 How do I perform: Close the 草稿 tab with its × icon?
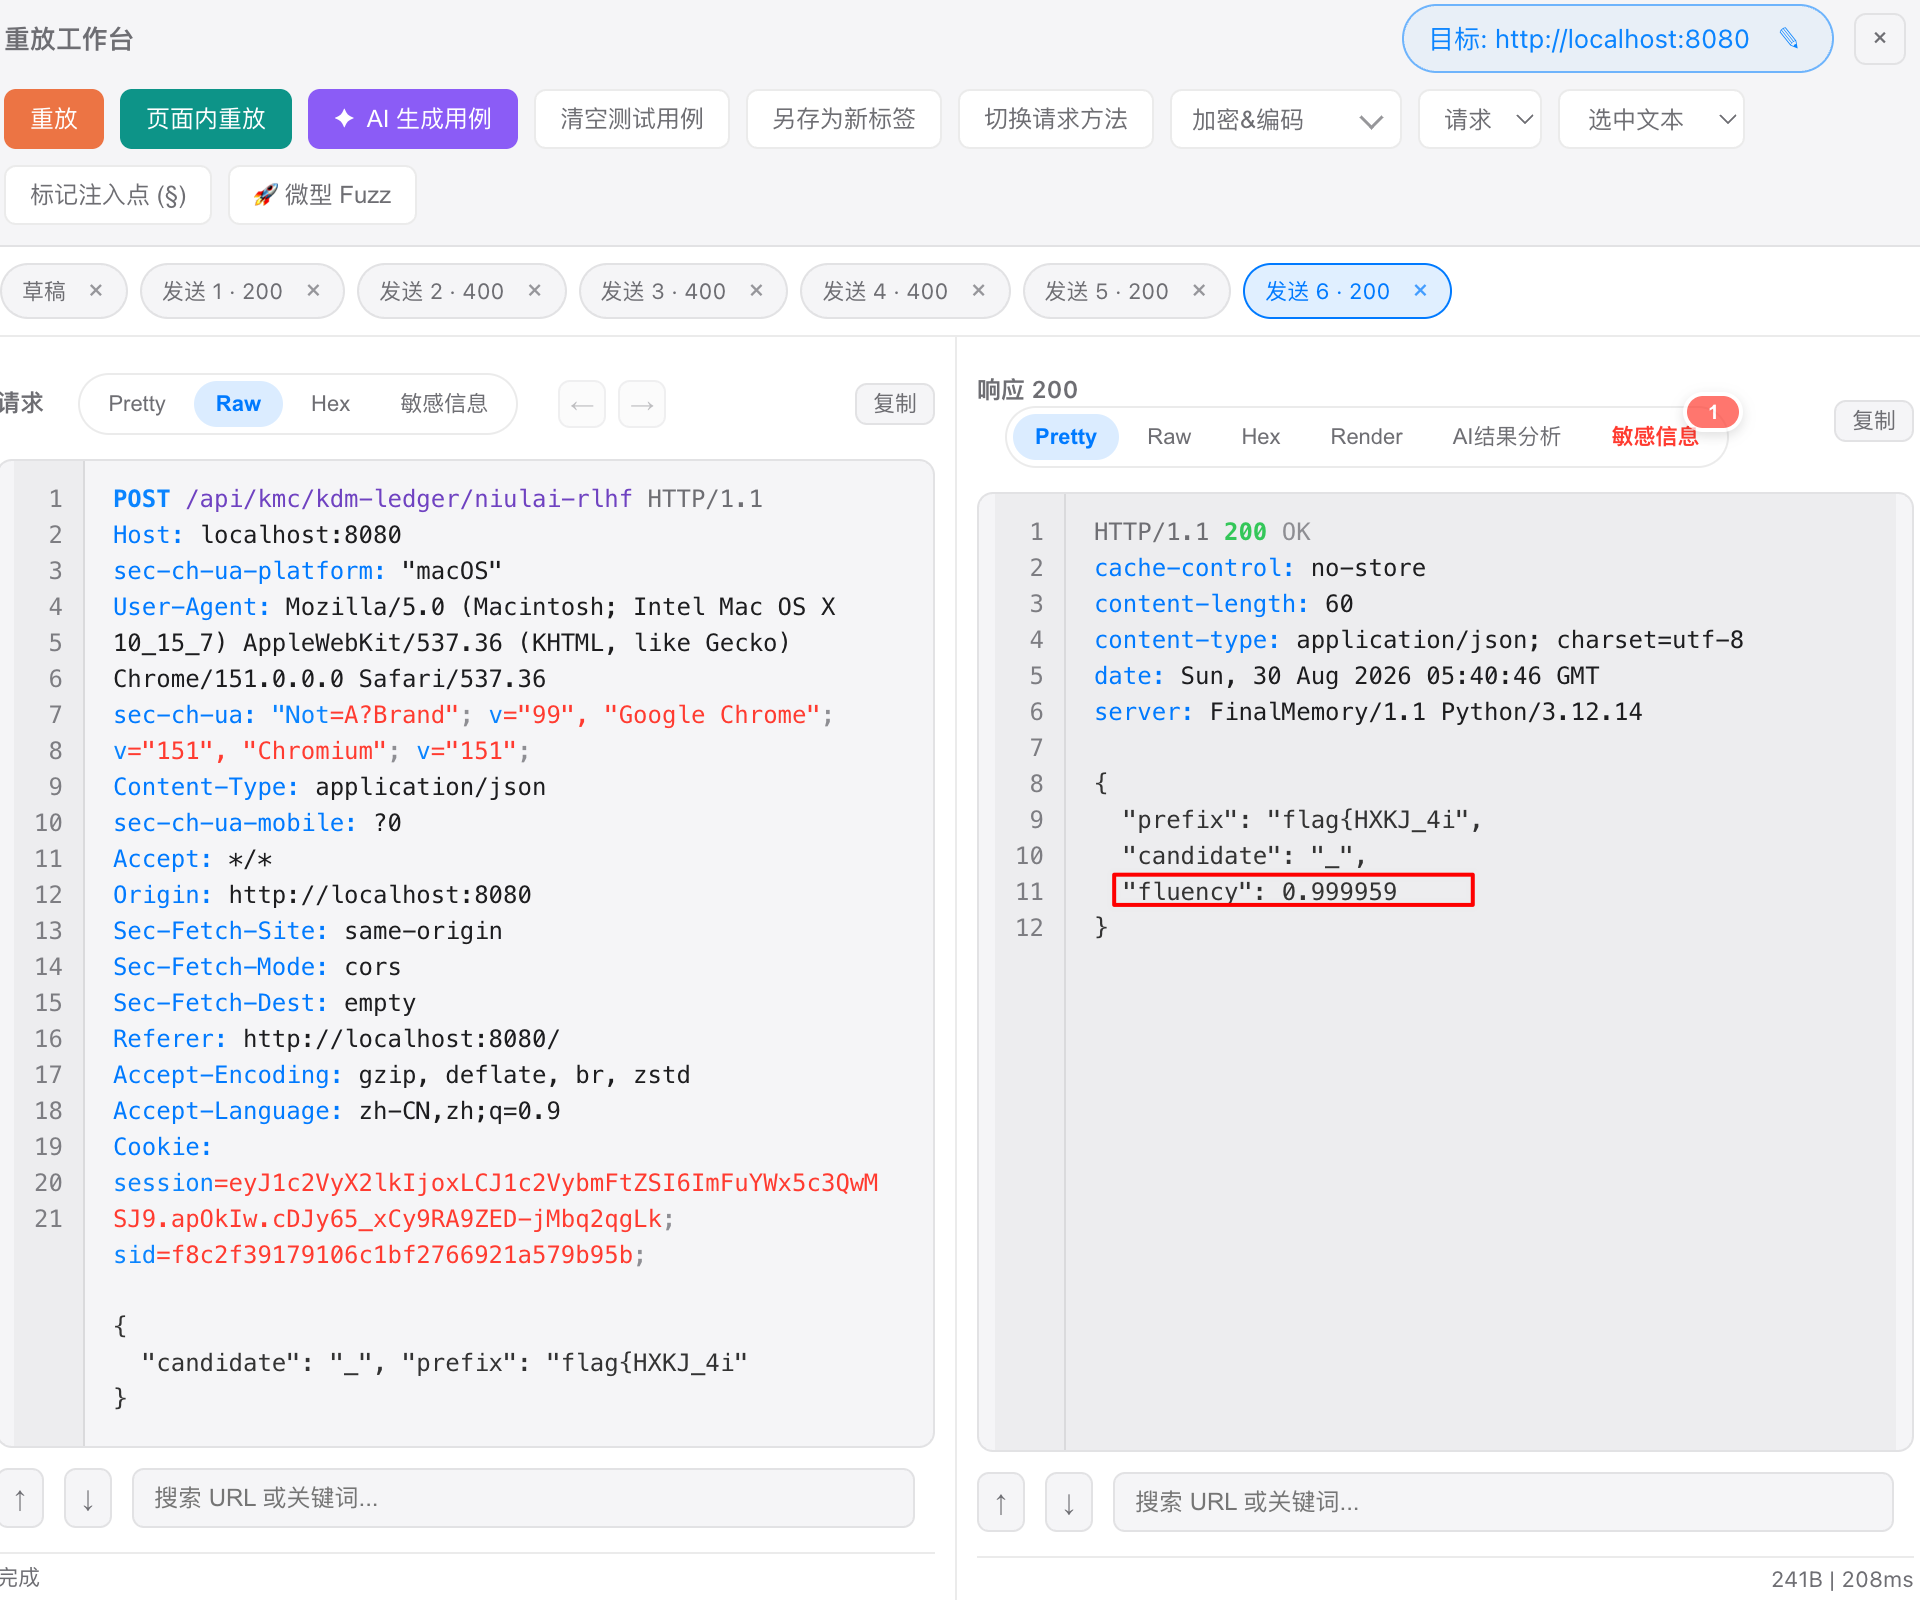tap(96, 290)
